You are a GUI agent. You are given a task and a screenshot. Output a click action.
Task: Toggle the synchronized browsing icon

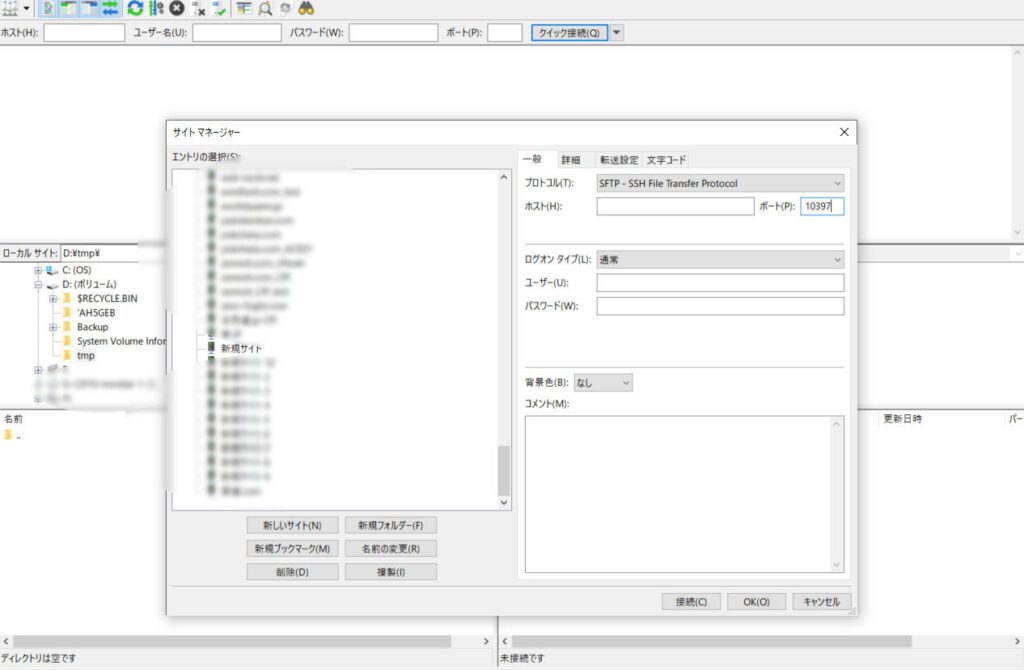[285, 8]
